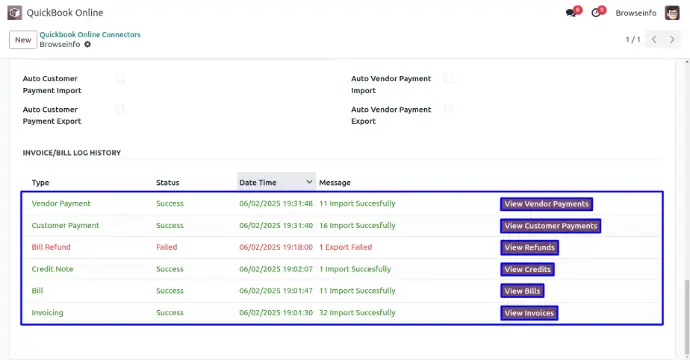Click the 32 Import Succesfully message
Image resolution: width=690 pixels, height=360 pixels.
tap(357, 312)
